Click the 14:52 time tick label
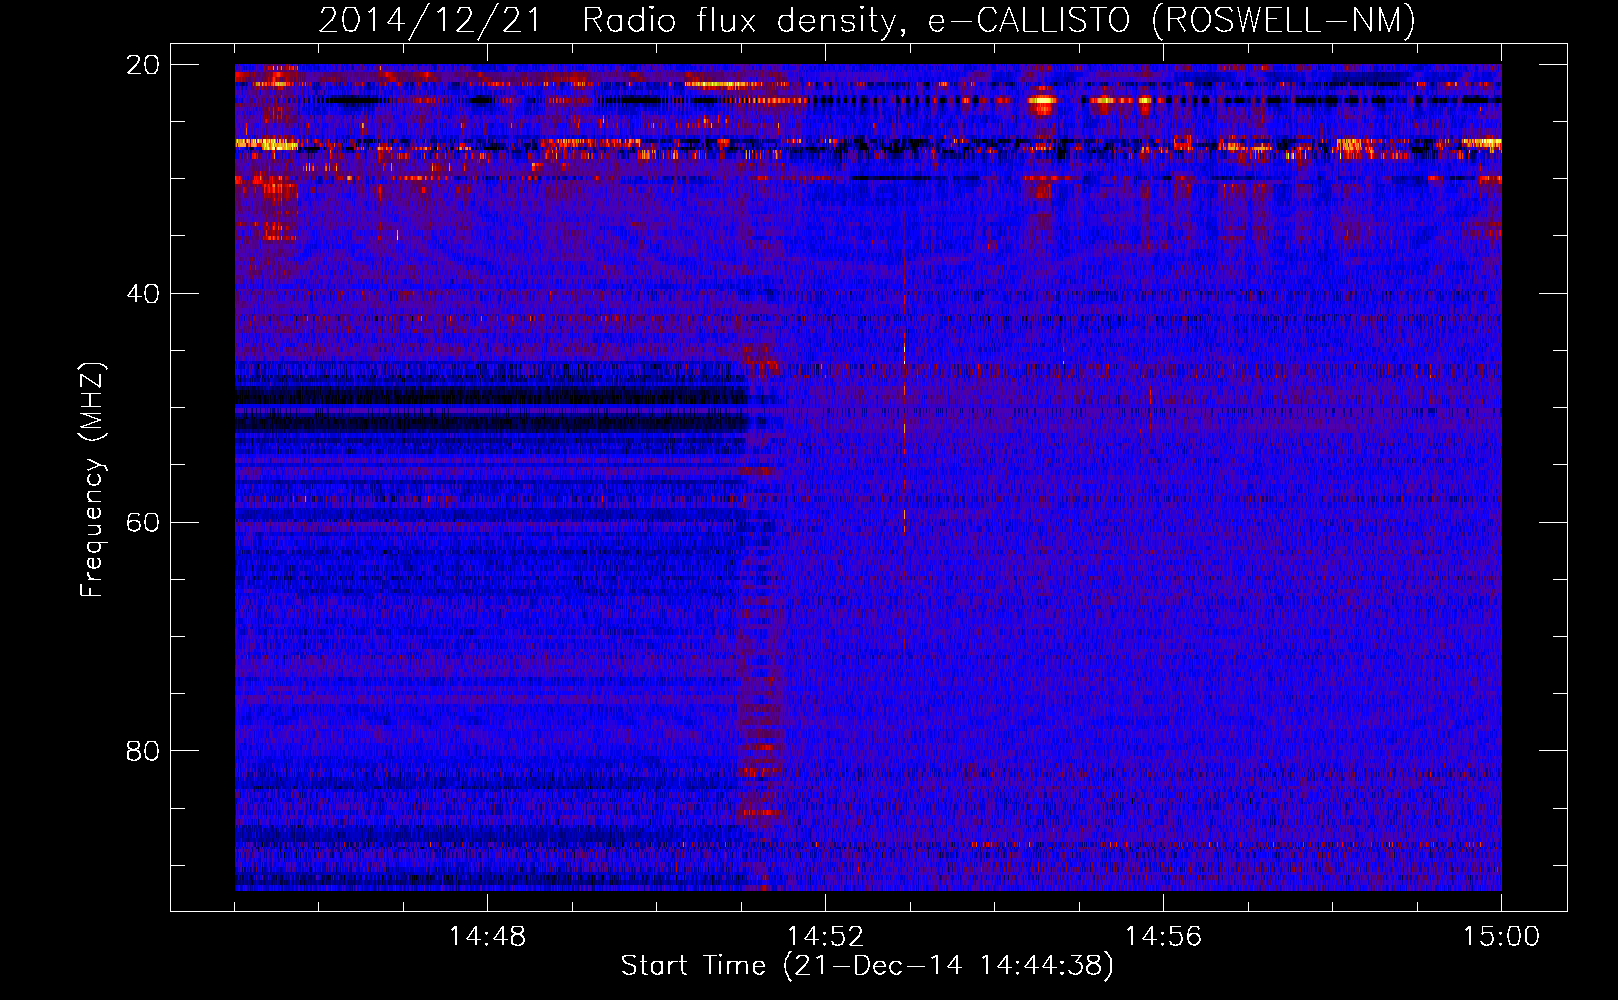The image size is (1618, 1000). pyautogui.click(x=825, y=936)
